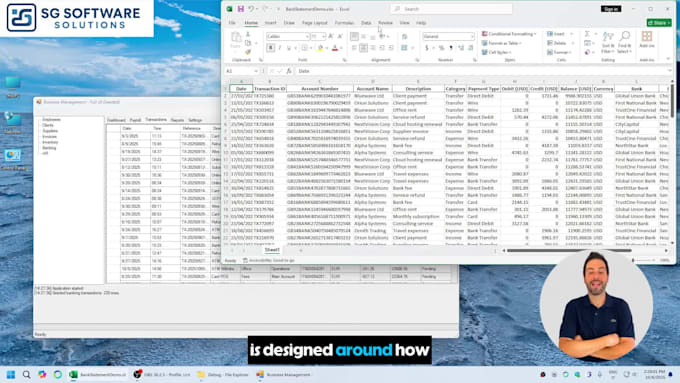The height and width of the screenshot is (383, 680).
Task: Open the Format cells menu
Action: [x=559, y=52]
